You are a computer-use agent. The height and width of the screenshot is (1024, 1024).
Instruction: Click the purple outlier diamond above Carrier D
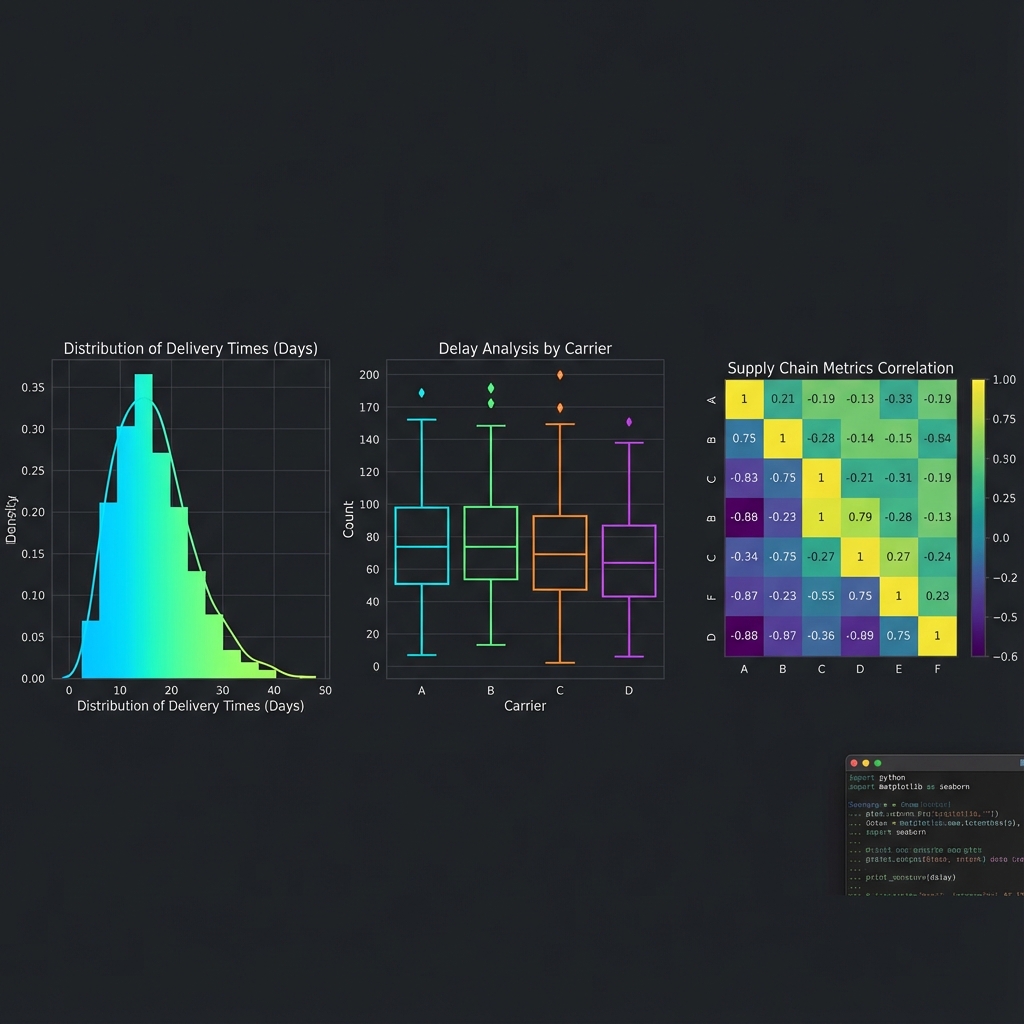(628, 423)
